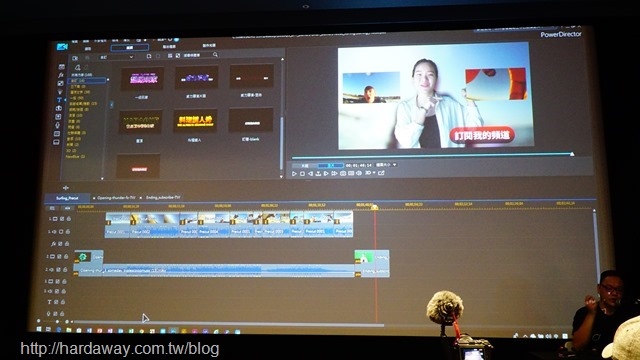Open the PiP Objects Room sidebar icon
This screenshot has width=640, height=360.
[60, 83]
